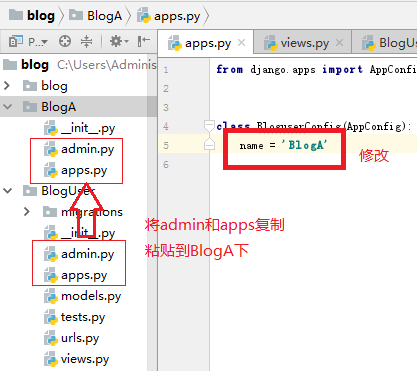Click the Scroll from Source target icon
The height and width of the screenshot is (371, 417).
click(65, 41)
